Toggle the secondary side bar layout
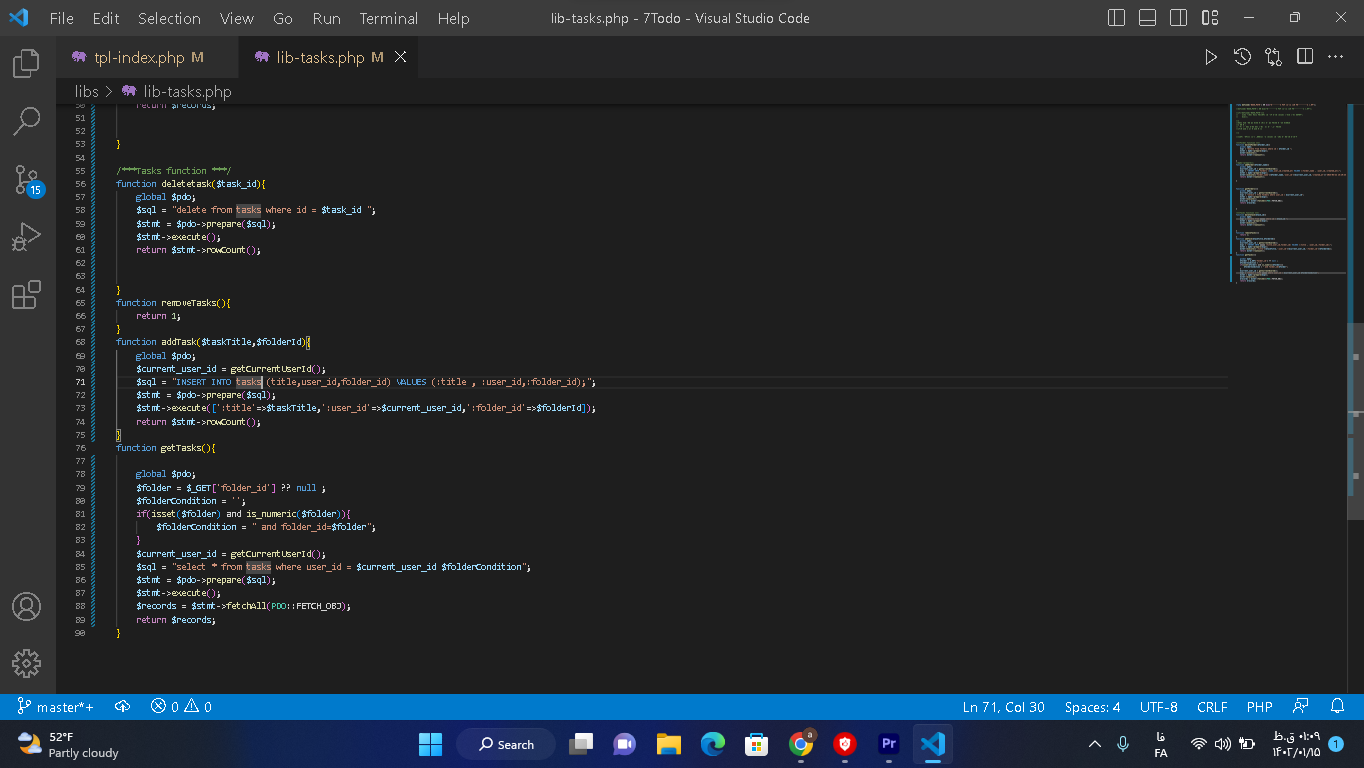 [1179, 18]
